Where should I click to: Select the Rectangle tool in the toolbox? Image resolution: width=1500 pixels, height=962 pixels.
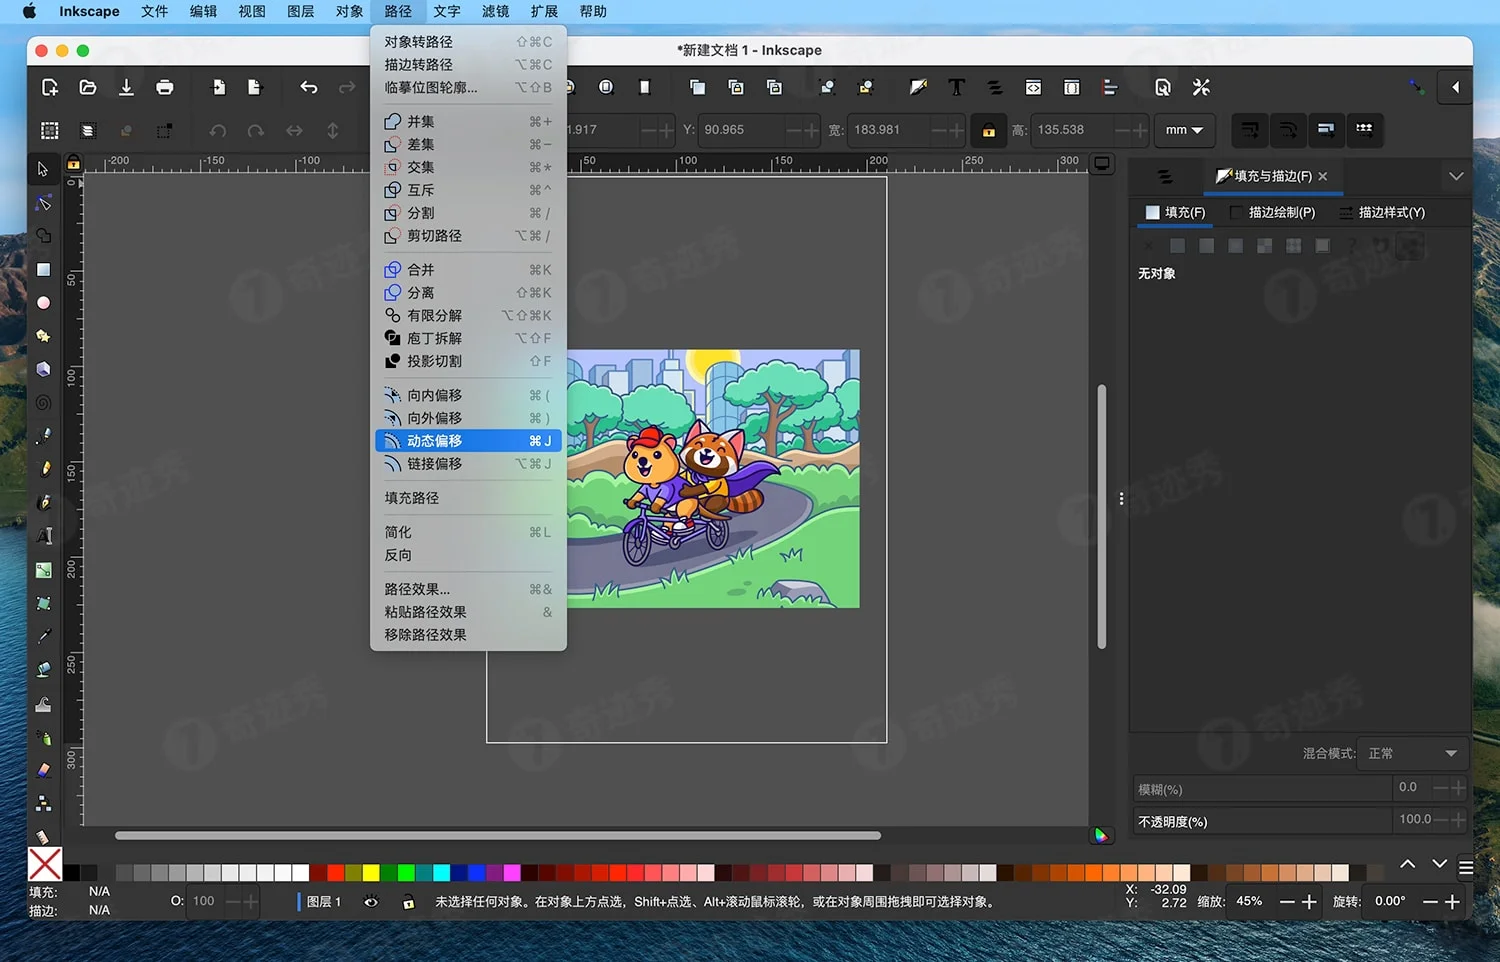tap(43, 270)
